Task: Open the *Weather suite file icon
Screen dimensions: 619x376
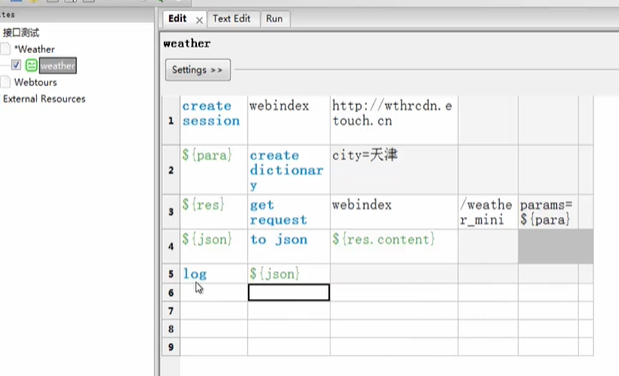Action: point(6,49)
